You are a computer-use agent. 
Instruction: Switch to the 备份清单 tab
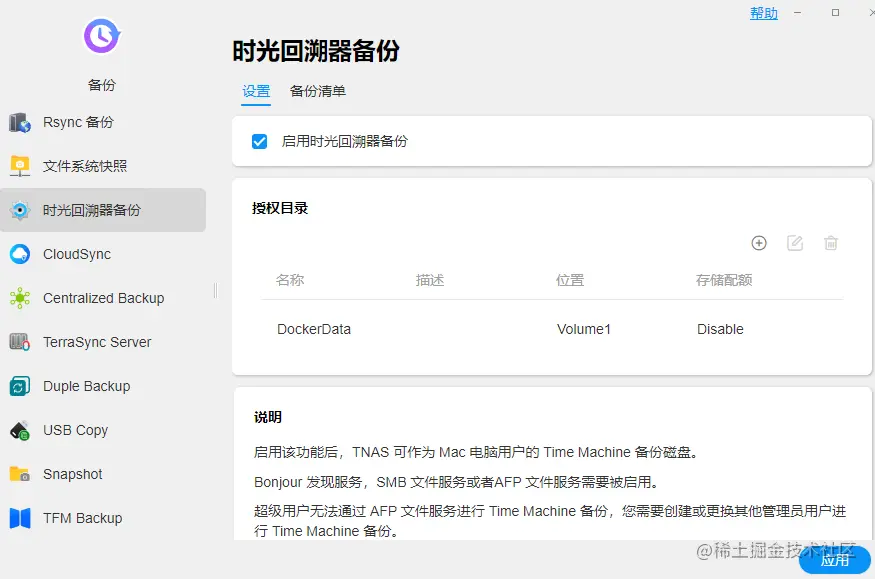[316, 91]
